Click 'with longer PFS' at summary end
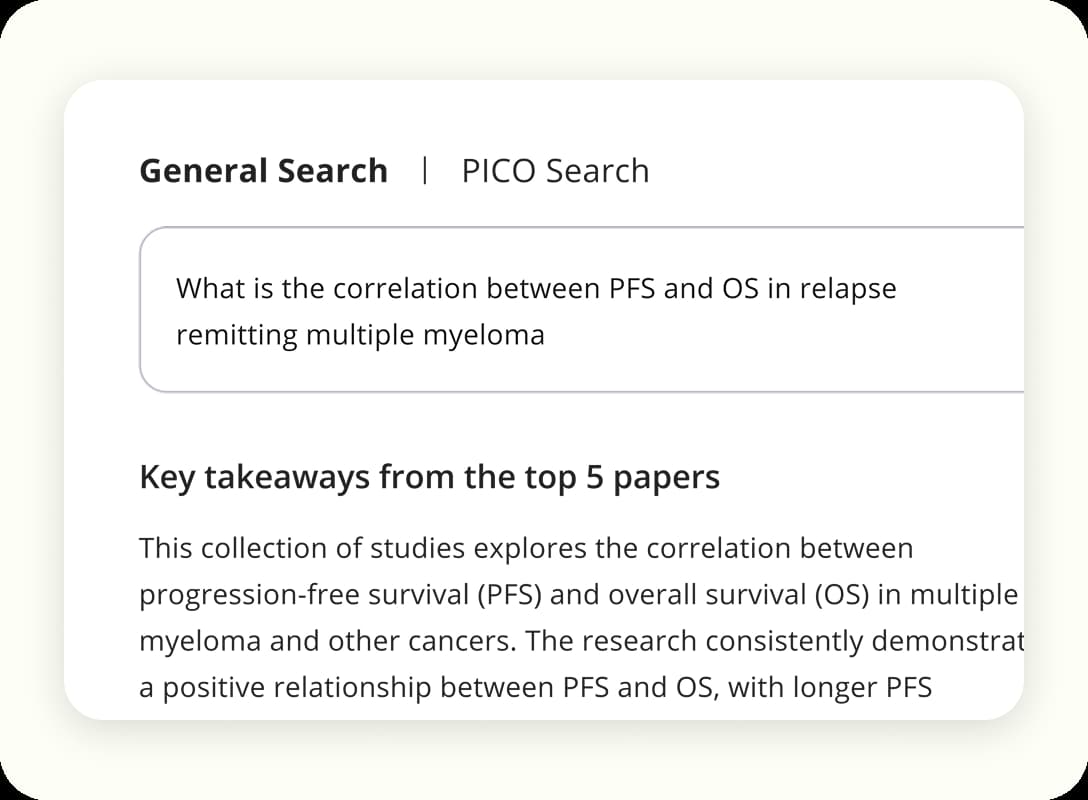This screenshot has height=800, width=1088. pyautogui.click(x=830, y=688)
